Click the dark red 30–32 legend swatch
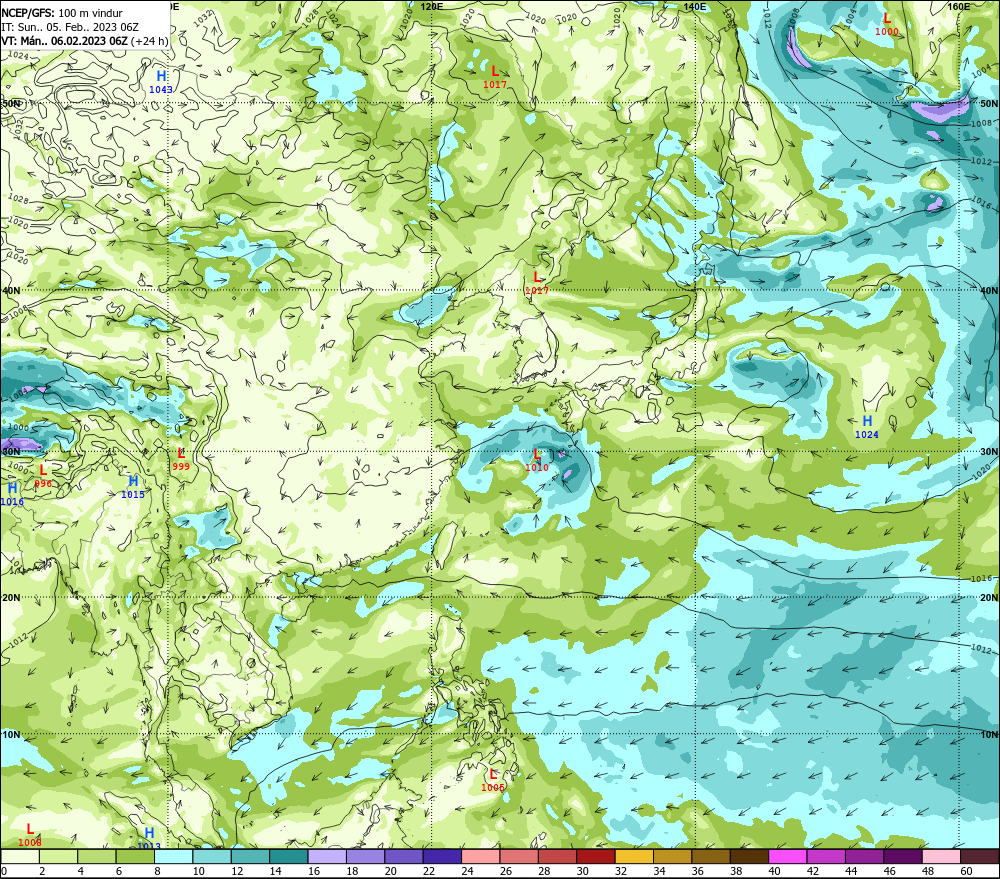The height and width of the screenshot is (879, 1000). click(x=596, y=856)
